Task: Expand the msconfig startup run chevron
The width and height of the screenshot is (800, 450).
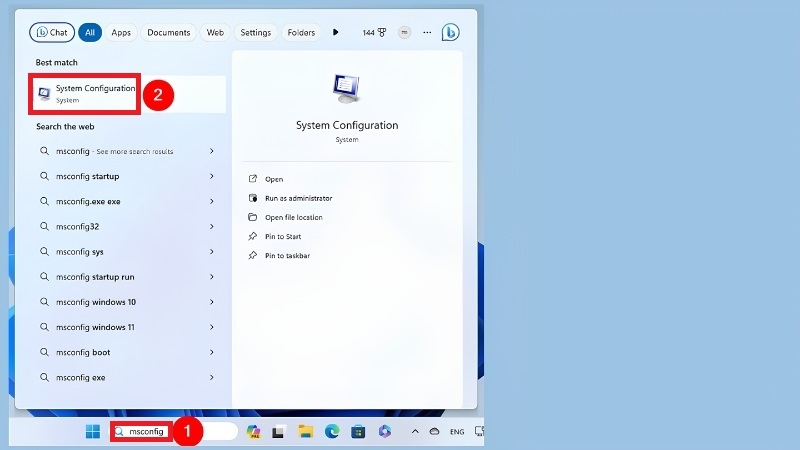Action: click(211, 277)
